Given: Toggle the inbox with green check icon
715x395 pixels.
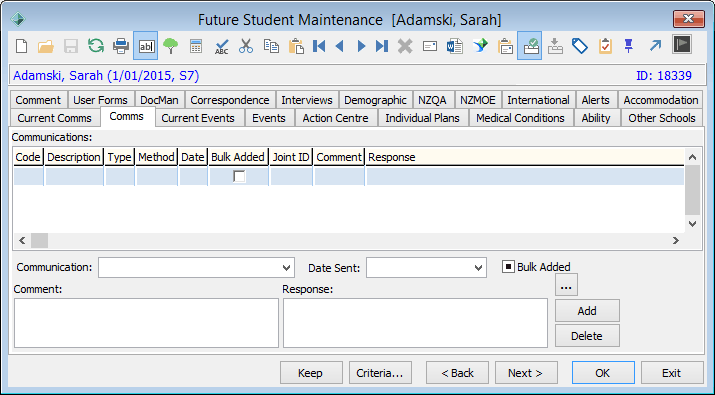Looking at the screenshot, I should tap(529, 46).
